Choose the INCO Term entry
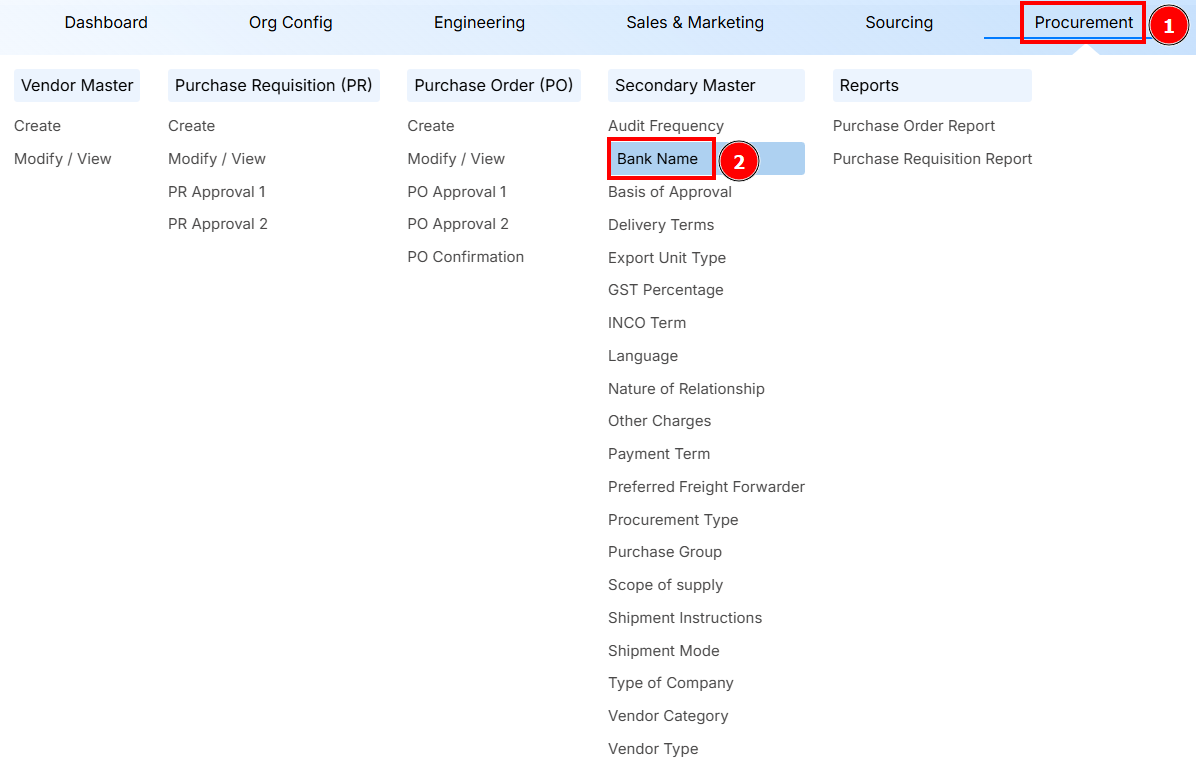This screenshot has width=1196, height=764. click(x=647, y=323)
